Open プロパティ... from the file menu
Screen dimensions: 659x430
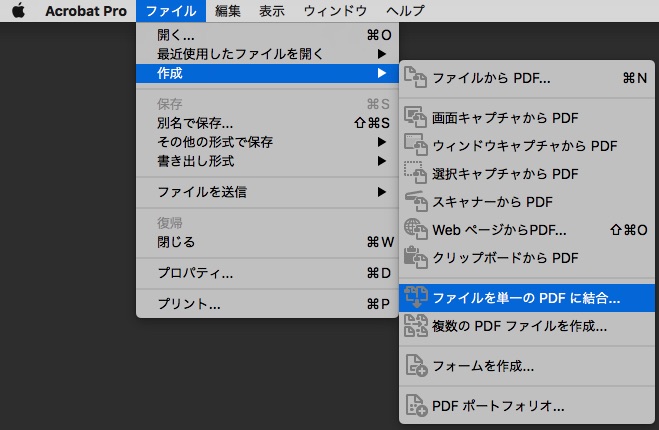click(x=267, y=273)
